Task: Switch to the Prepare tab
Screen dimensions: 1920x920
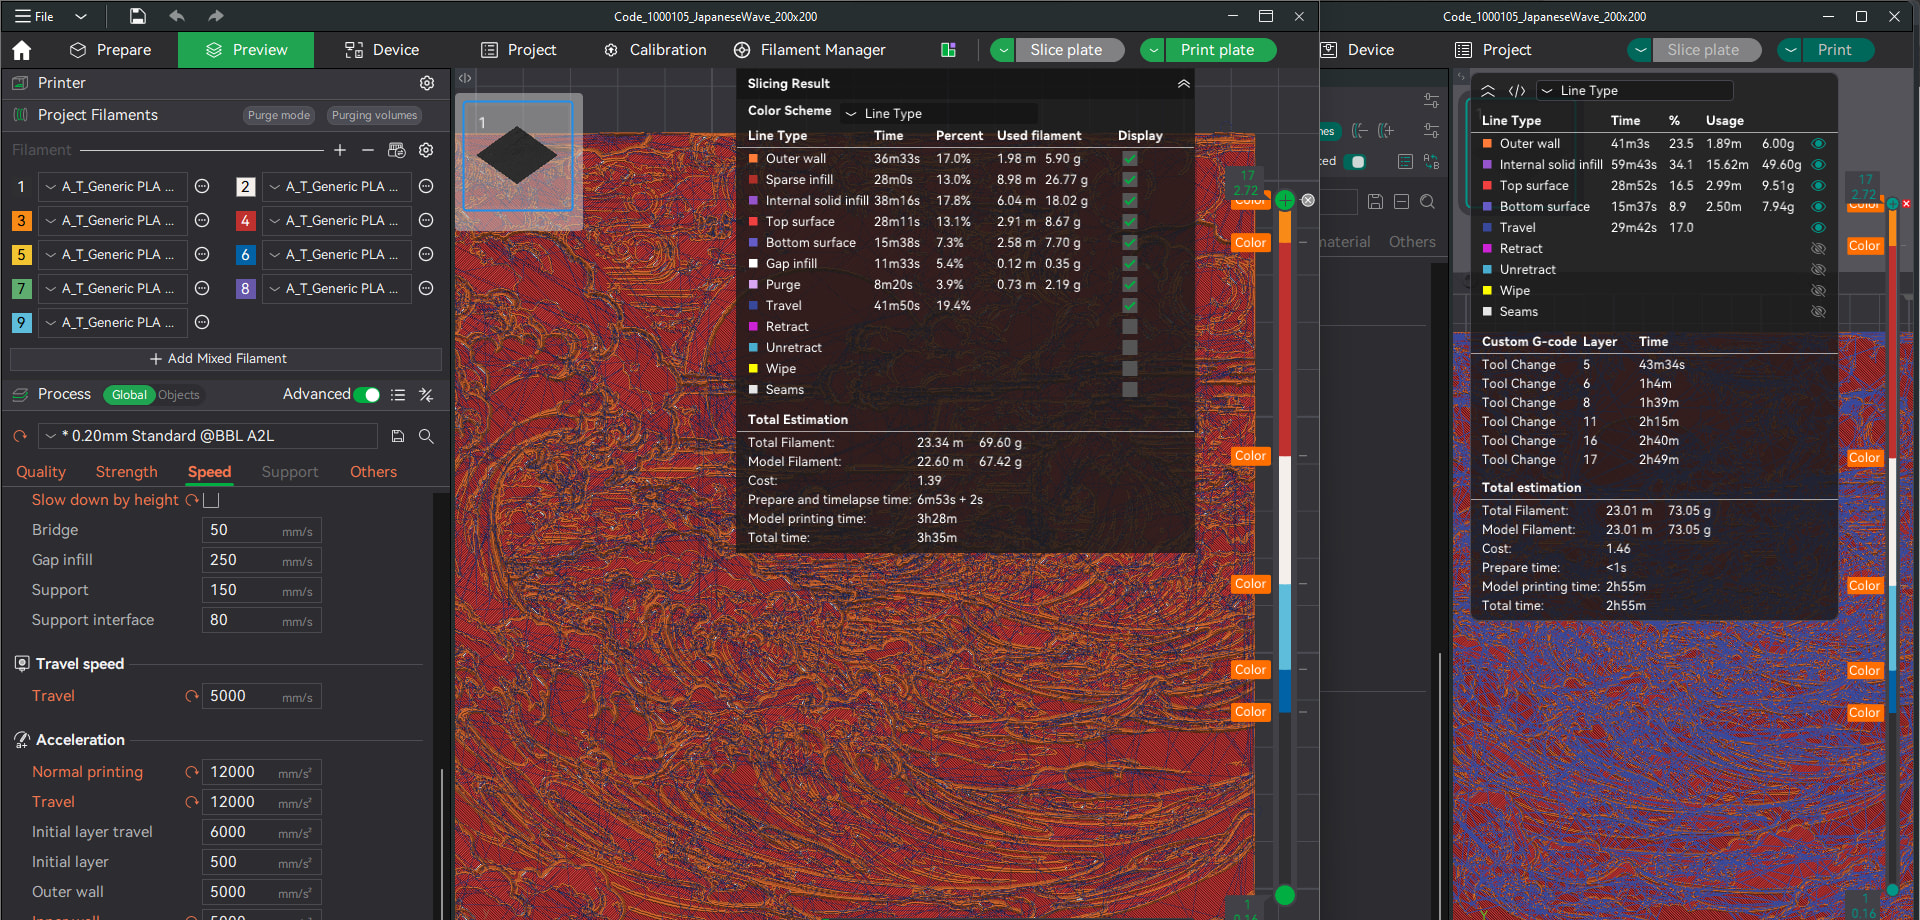Action: [111, 50]
